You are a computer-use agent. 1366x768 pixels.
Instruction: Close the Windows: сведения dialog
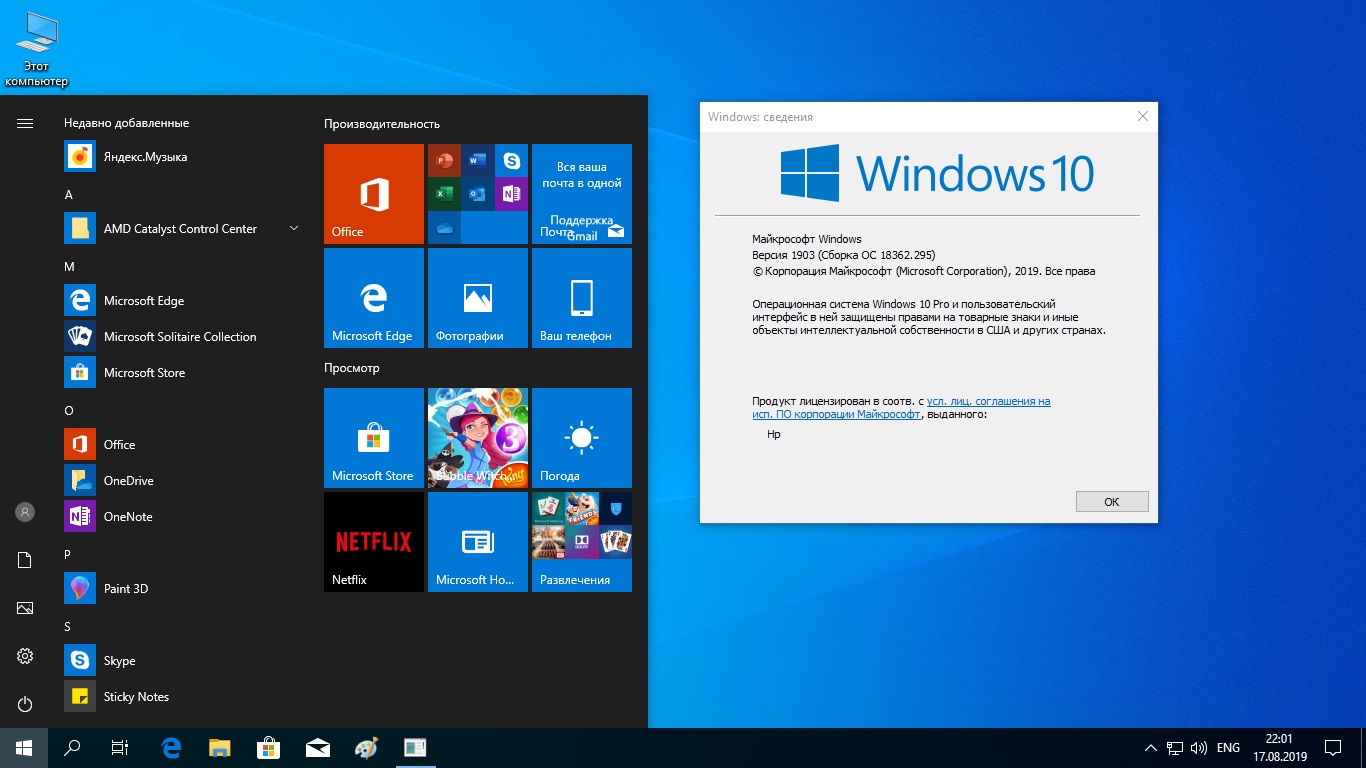(x=1143, y=117)
